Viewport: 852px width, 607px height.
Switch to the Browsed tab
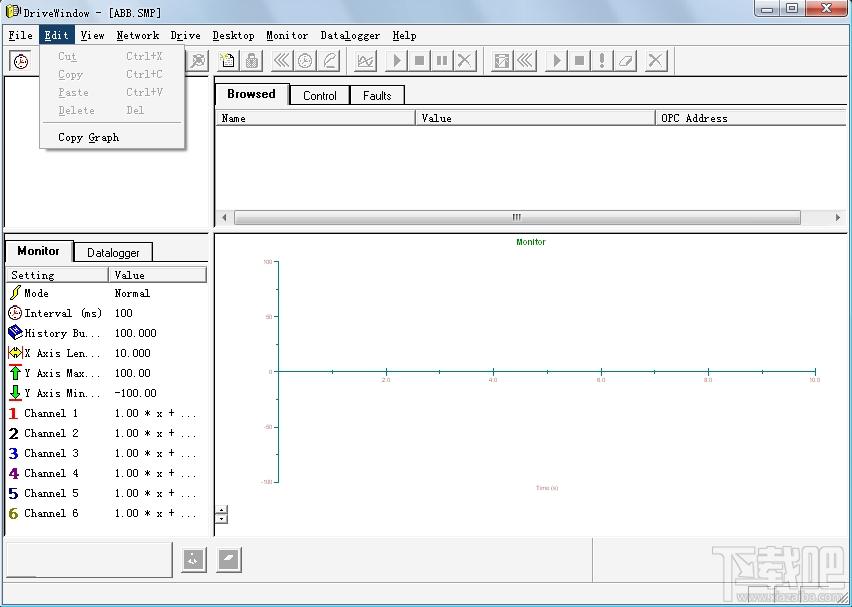pos(252,94)
